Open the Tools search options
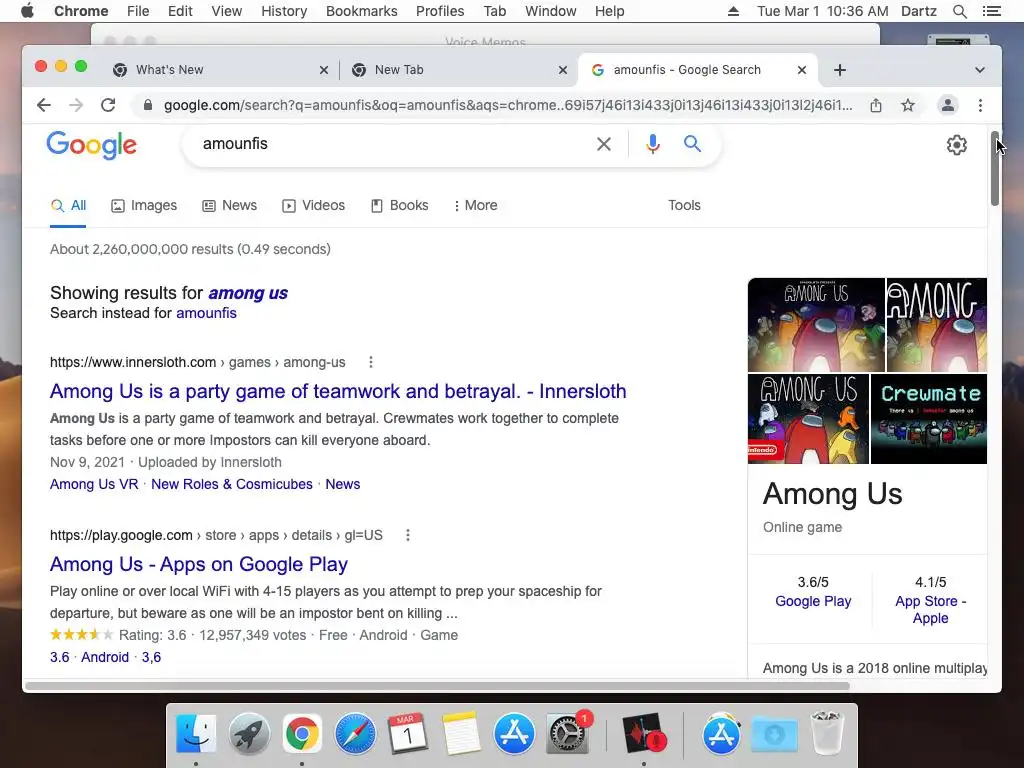Image resolution: width=1024 pixels, height=768 pixels. (684, 205)
